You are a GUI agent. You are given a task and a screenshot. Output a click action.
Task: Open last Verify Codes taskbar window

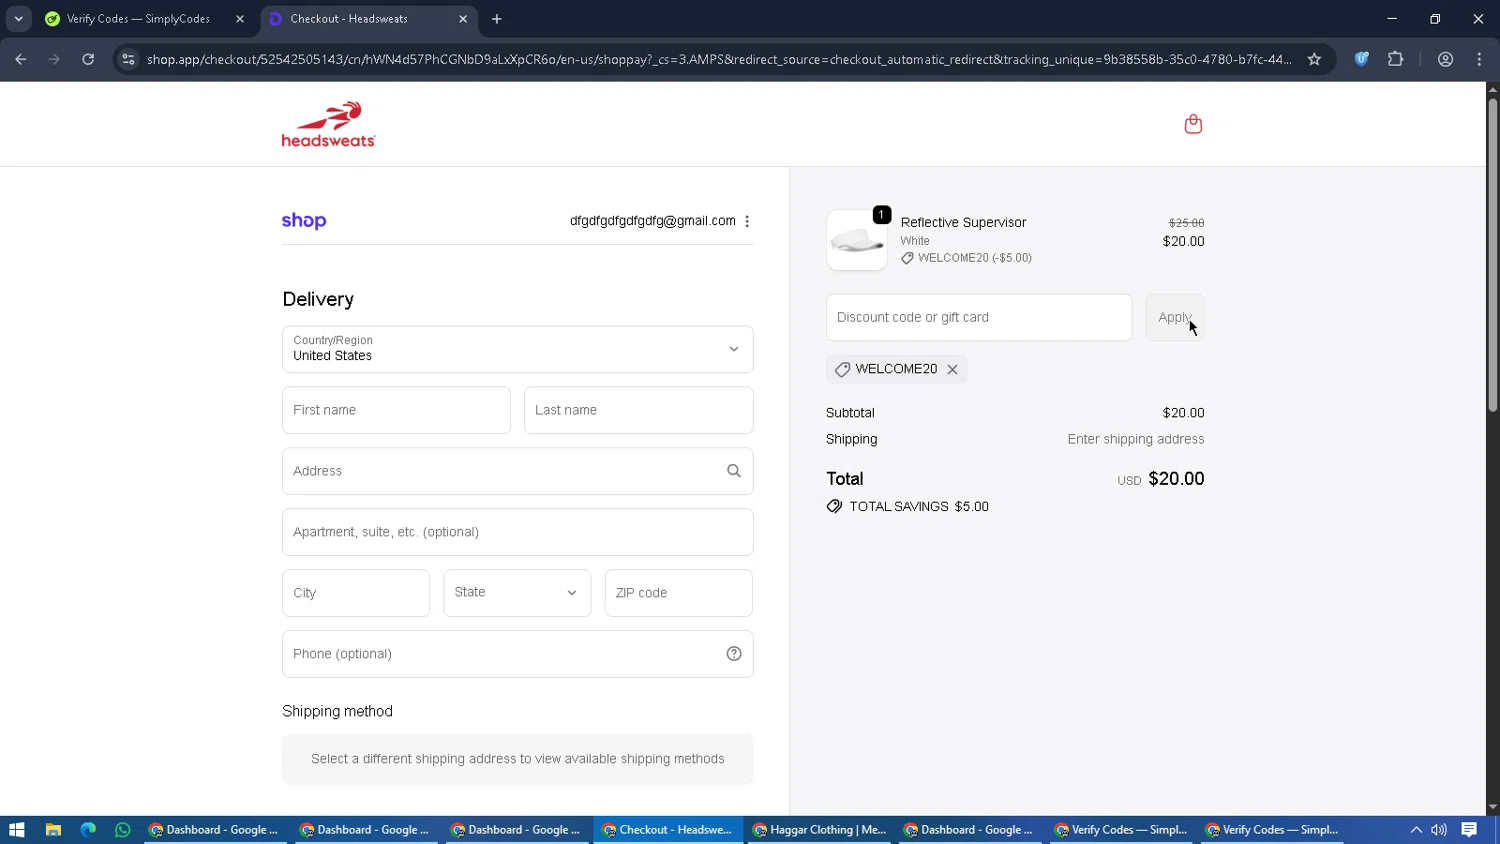[x=1272, y=830]
